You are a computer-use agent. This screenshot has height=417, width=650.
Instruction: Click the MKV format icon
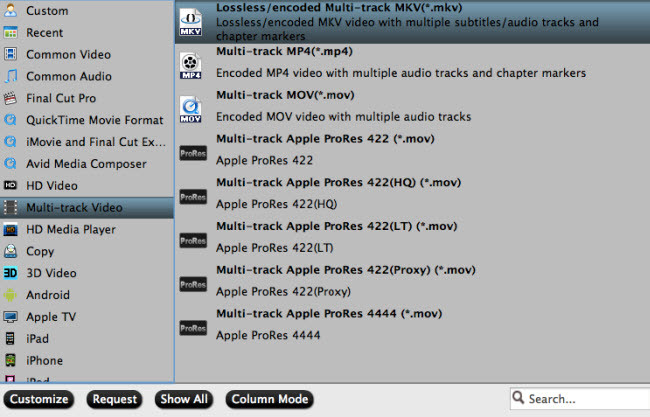tap(191, 22)
